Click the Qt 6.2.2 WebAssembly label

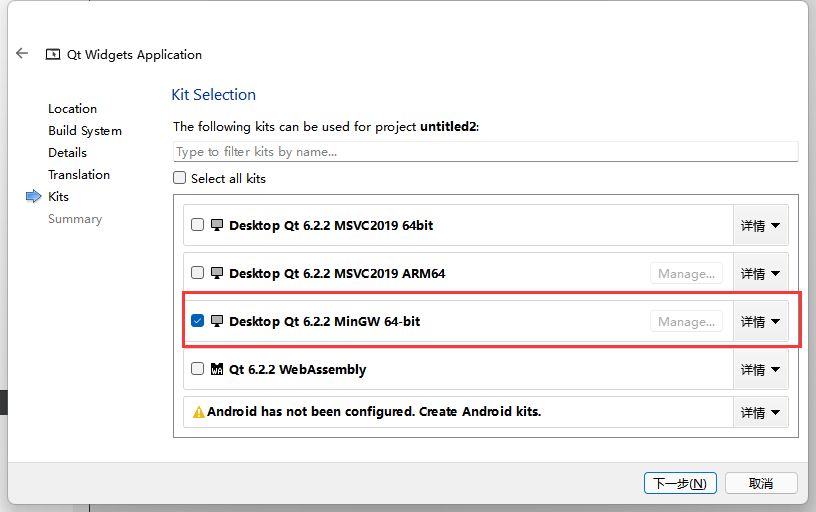click(298, 369)
